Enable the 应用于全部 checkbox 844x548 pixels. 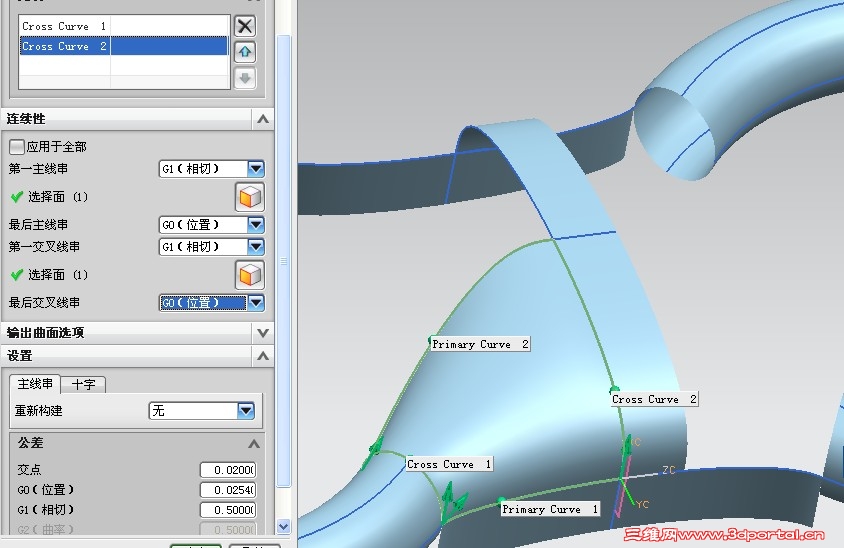(17, 146)
